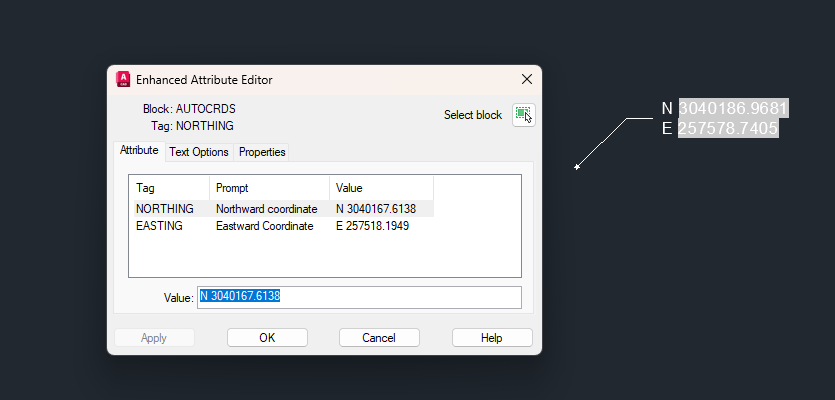Open the Properties tab
The width and height of the screenshot is (835, 400).
[x=262, y=152]
